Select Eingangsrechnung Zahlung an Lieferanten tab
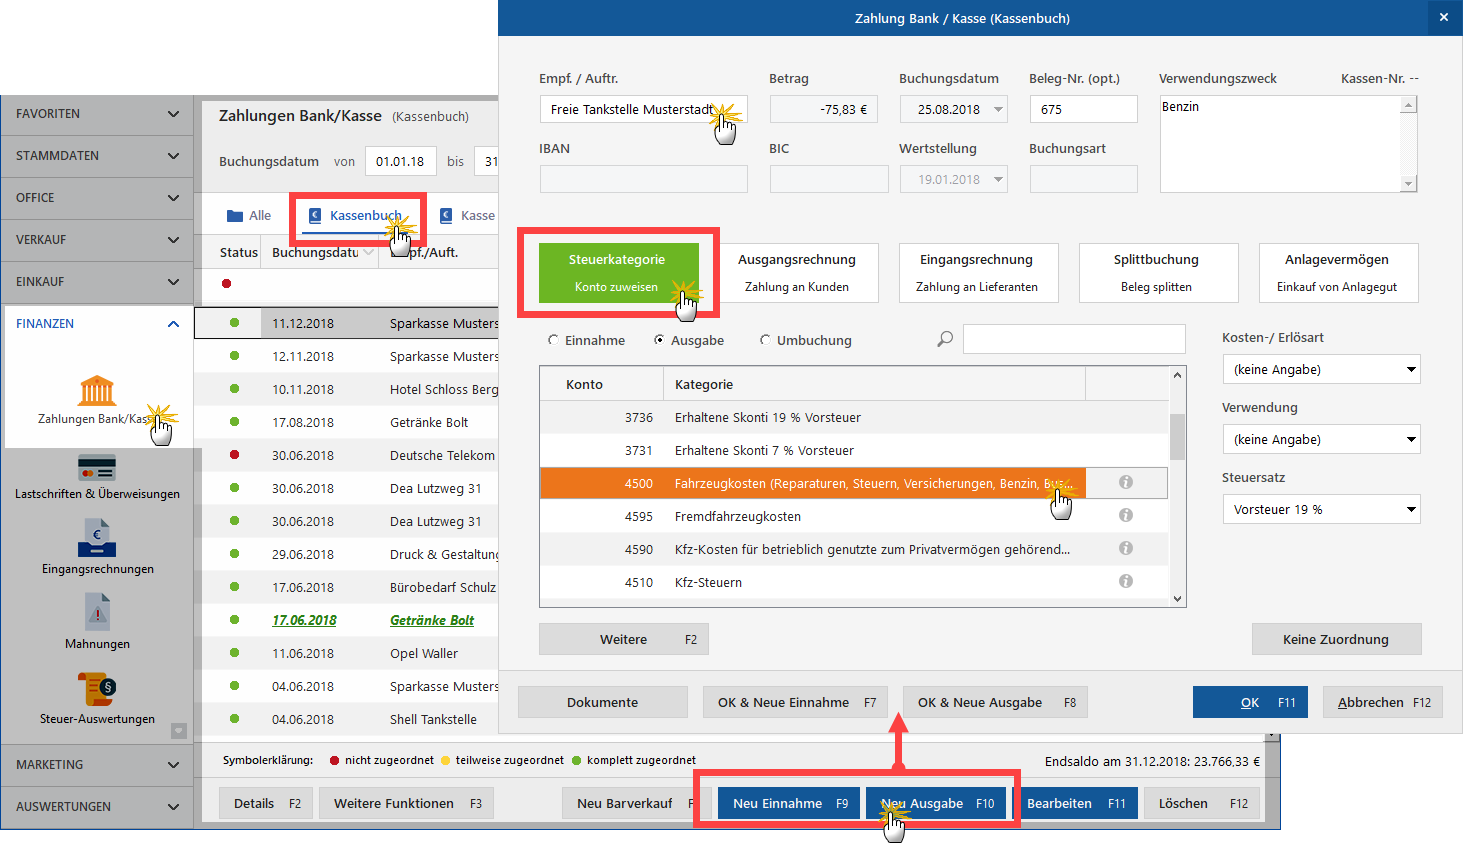 [977, 273]
